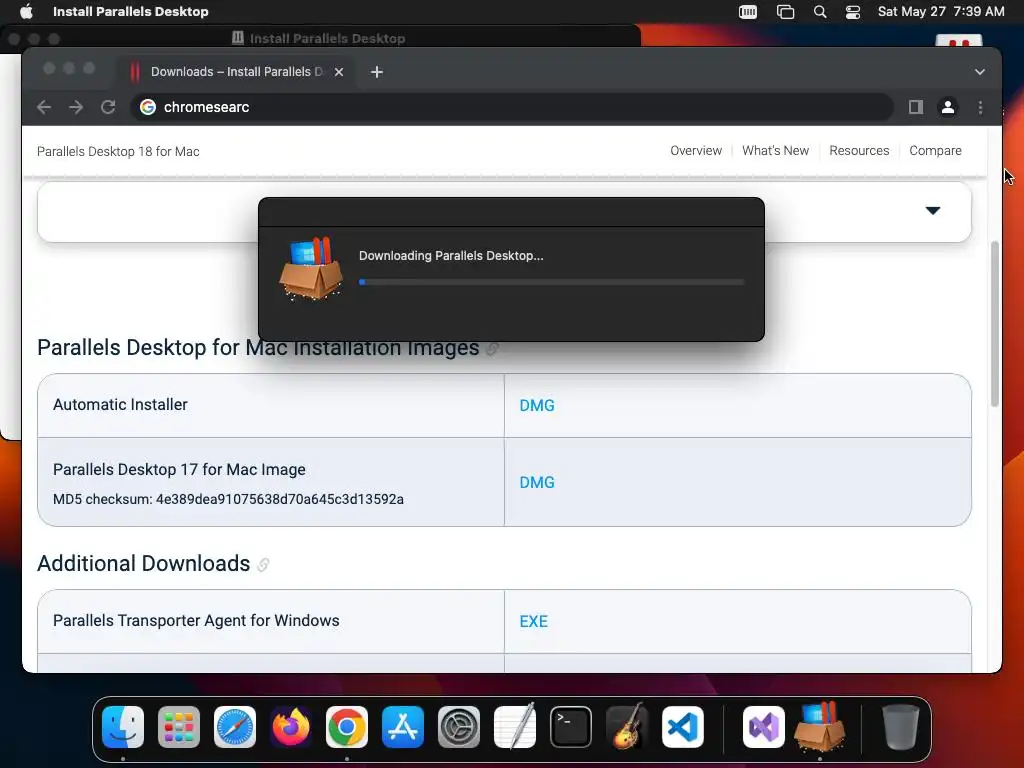Open Visual Studio Code from Dock
1024x768 pixels.
[x=682, y=727]
